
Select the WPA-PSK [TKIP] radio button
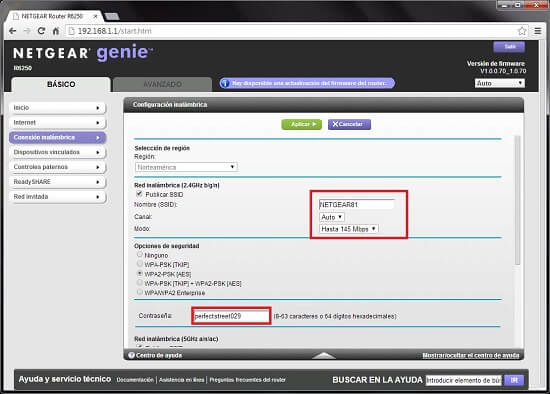tap(140, 263)
